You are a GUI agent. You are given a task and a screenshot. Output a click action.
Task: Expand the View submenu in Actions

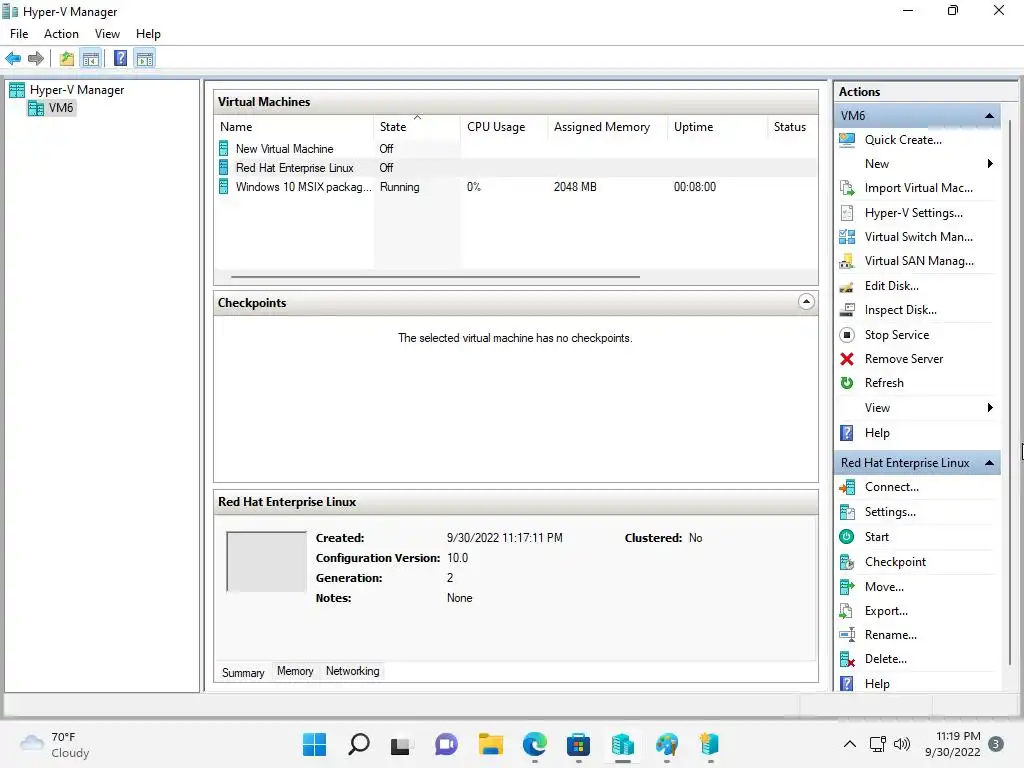[990, 408]
